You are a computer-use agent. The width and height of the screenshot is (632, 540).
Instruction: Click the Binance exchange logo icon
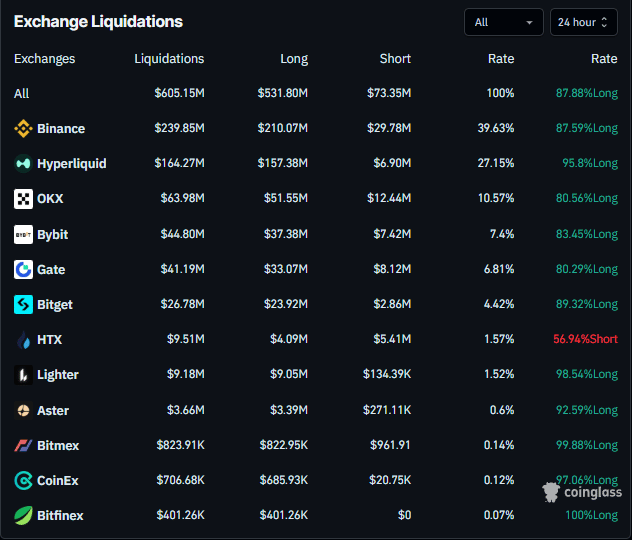[x=23, y=129]
